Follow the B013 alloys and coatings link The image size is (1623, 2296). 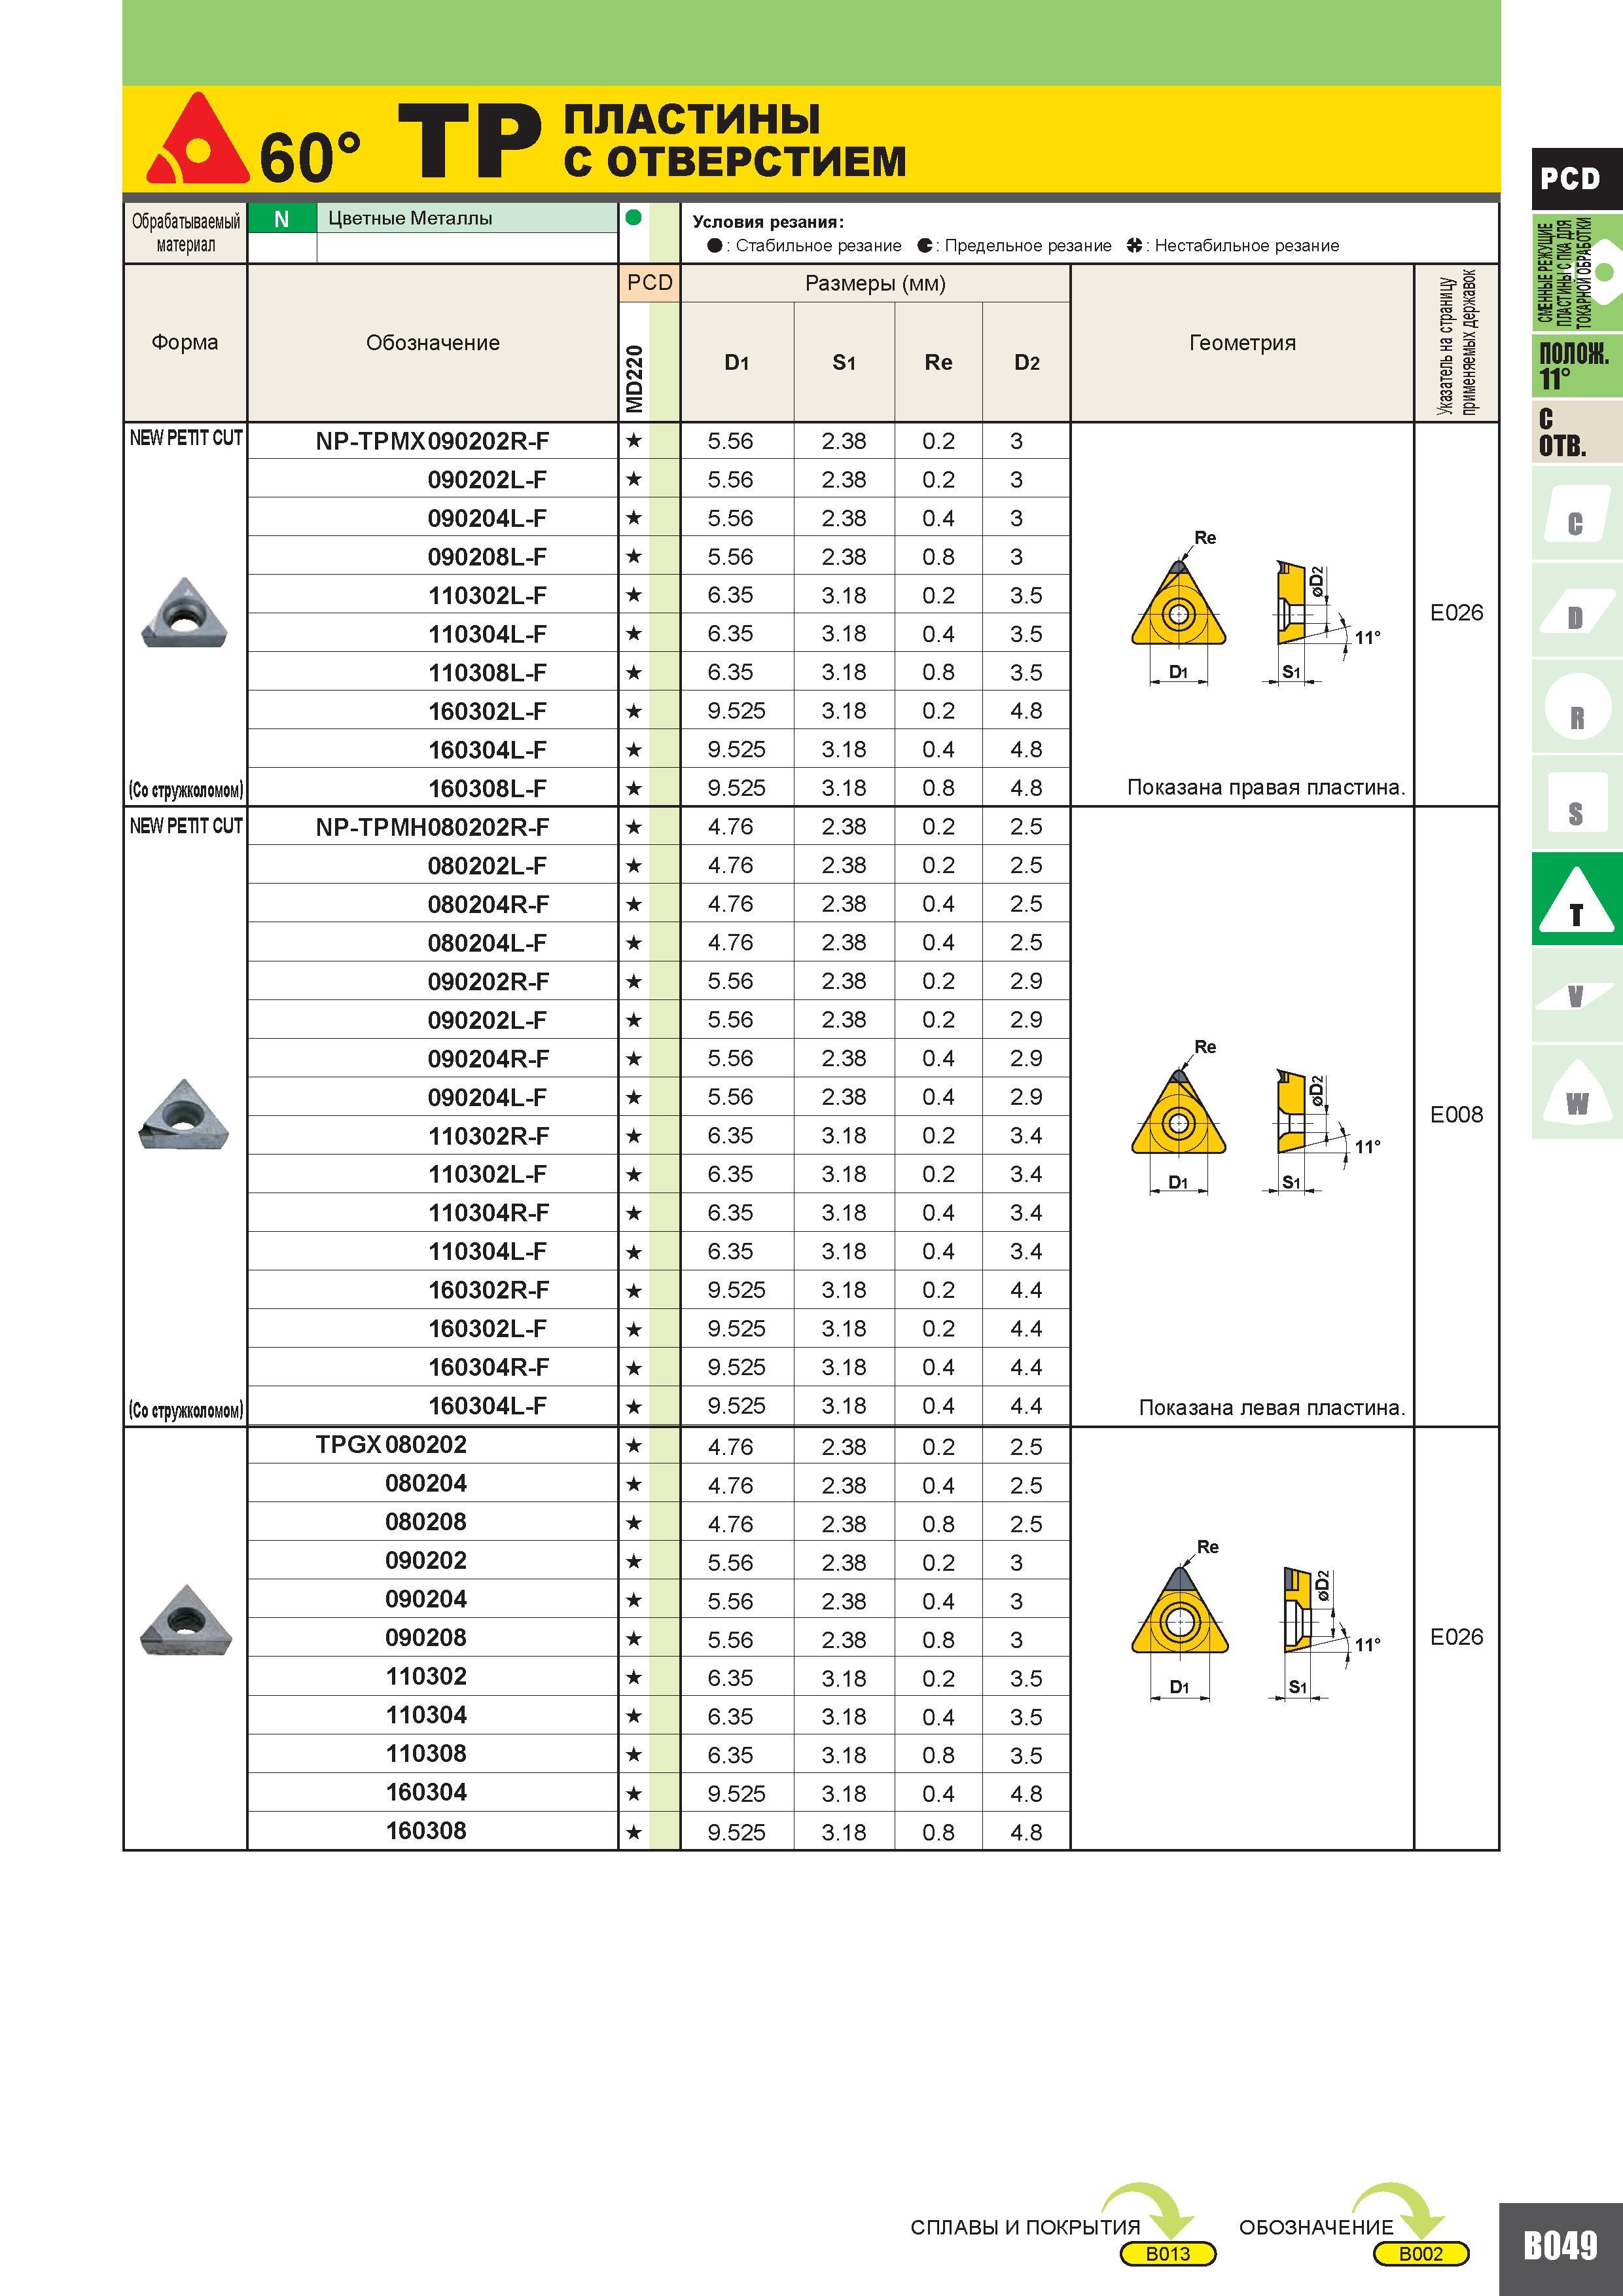[1167, 2254]
